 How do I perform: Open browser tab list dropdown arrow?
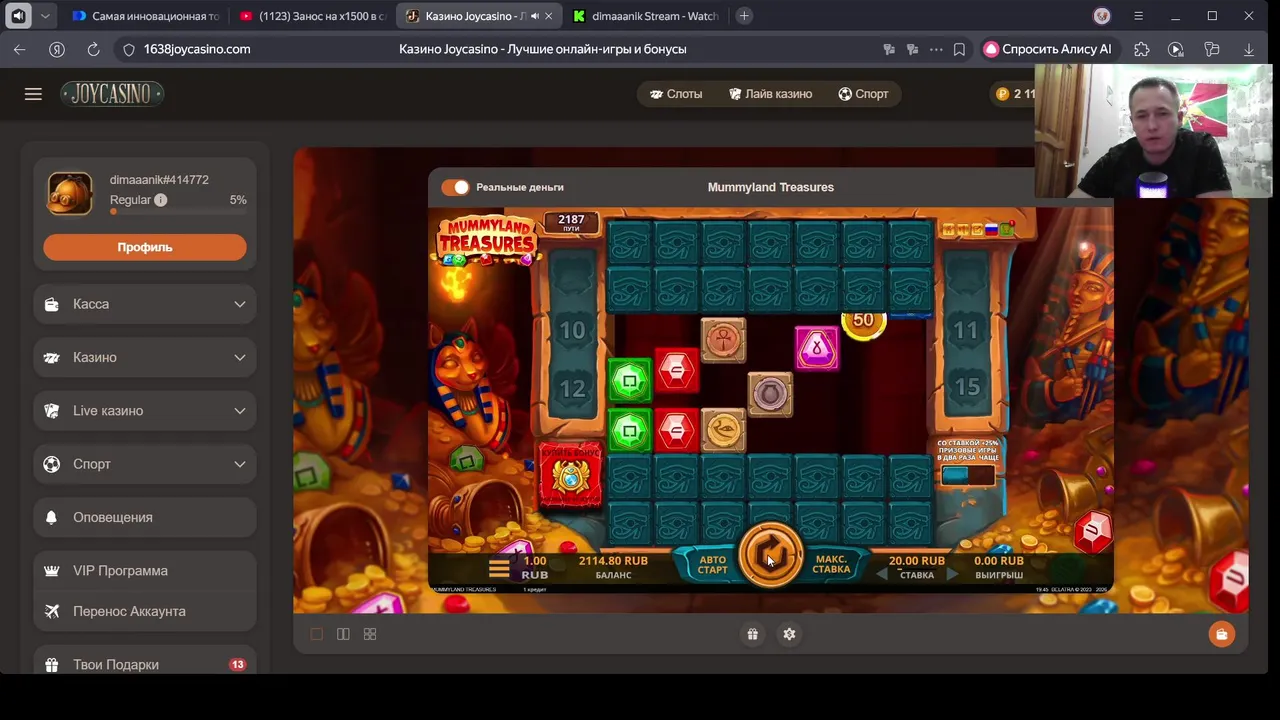[x=46, y=16]
